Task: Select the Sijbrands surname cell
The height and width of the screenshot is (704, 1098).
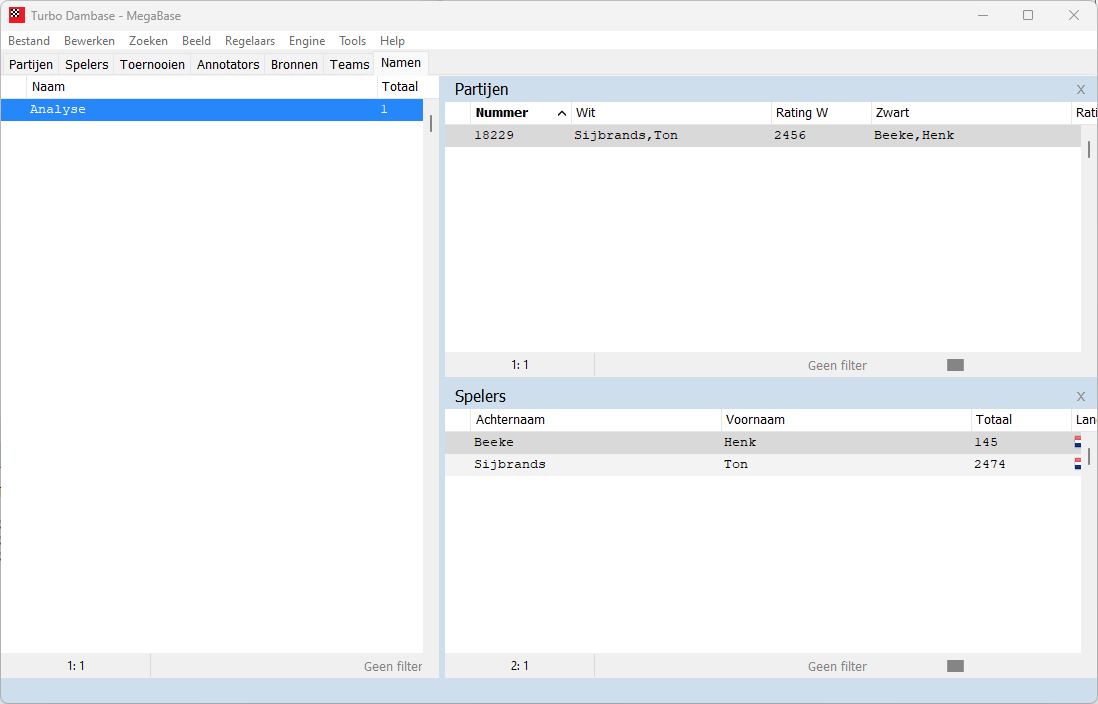Action: click(510, 464)
